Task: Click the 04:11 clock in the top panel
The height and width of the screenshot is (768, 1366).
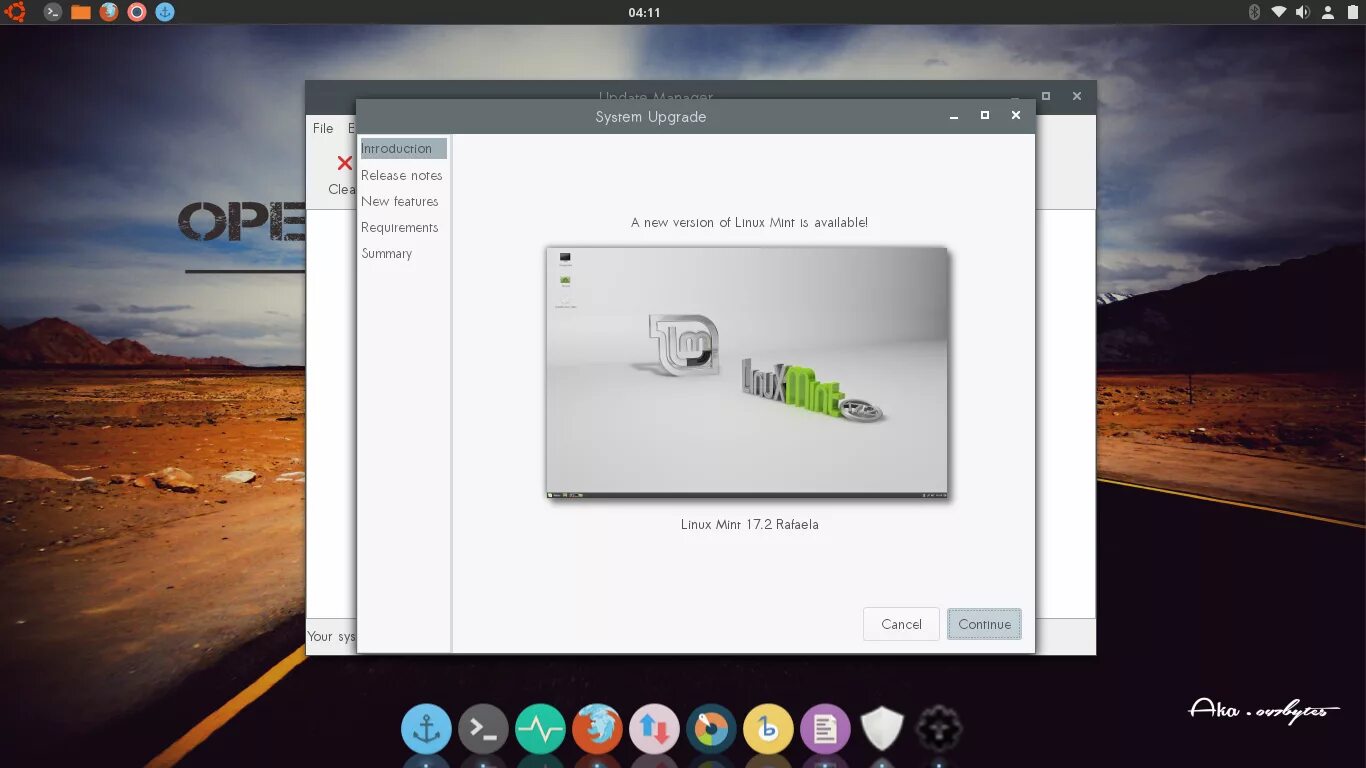Action: click(x=644, y=12)
